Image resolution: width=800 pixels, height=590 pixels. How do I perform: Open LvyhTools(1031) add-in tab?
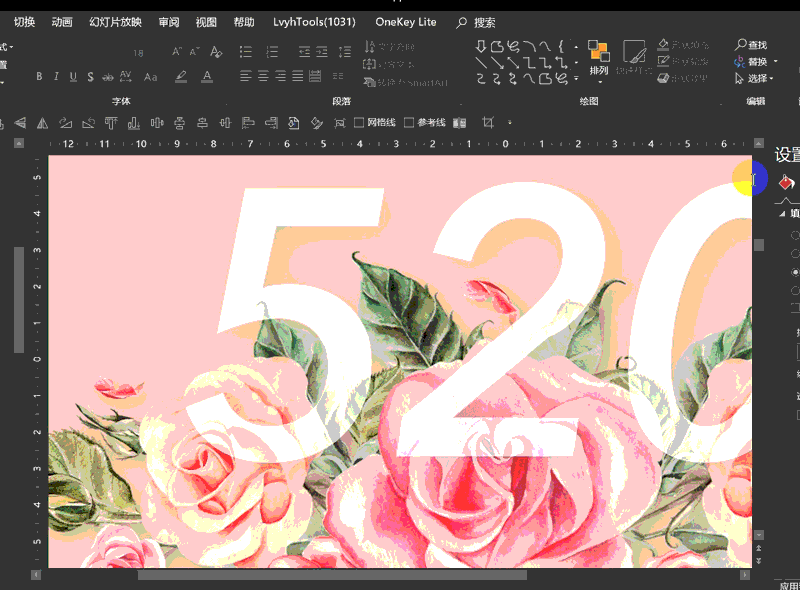point(314,22)
